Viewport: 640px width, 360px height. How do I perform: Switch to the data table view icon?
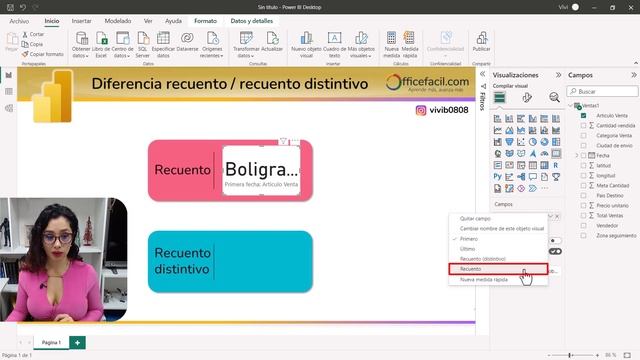tap(9, 91)
